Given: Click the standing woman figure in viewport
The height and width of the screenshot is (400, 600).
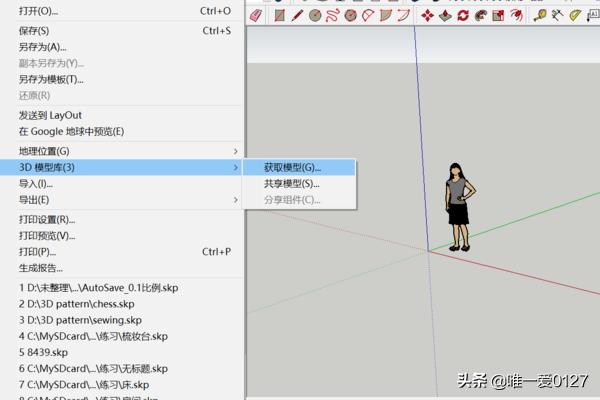Looking at the screenshot, I should click(x=458, y=207).
